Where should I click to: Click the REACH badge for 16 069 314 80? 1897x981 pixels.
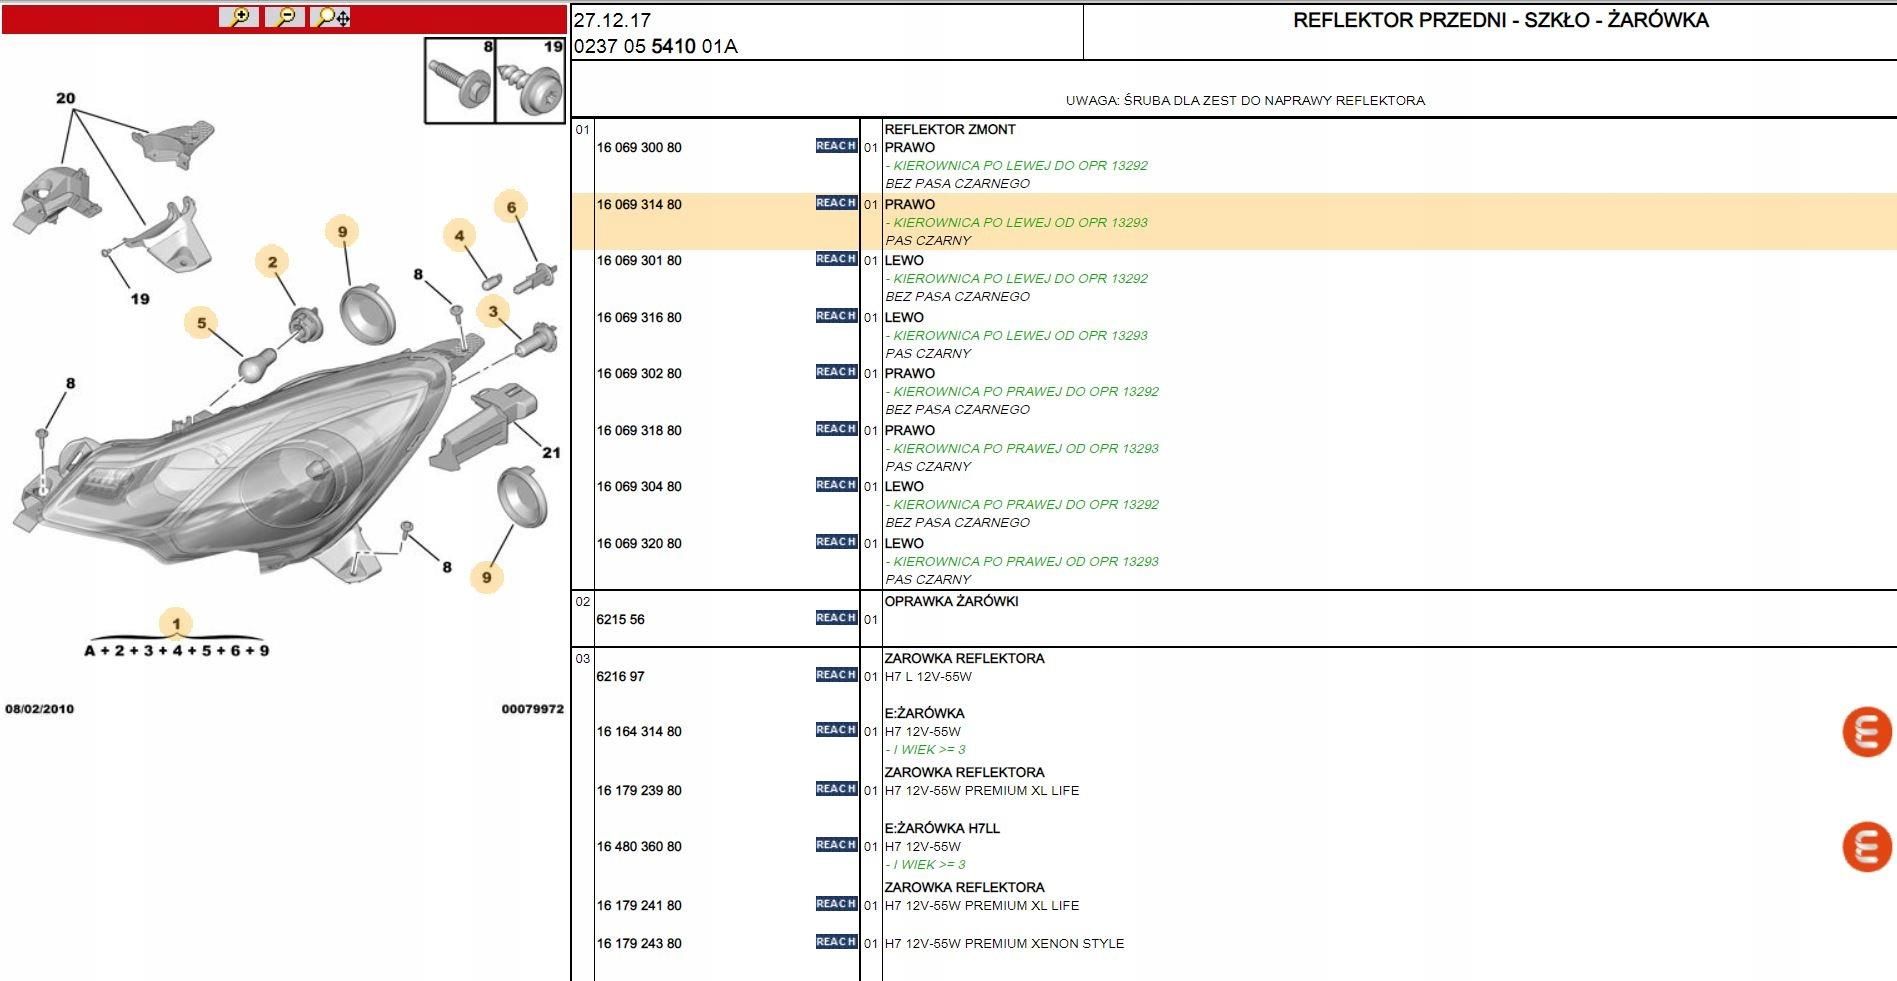(x=835, y=203)
